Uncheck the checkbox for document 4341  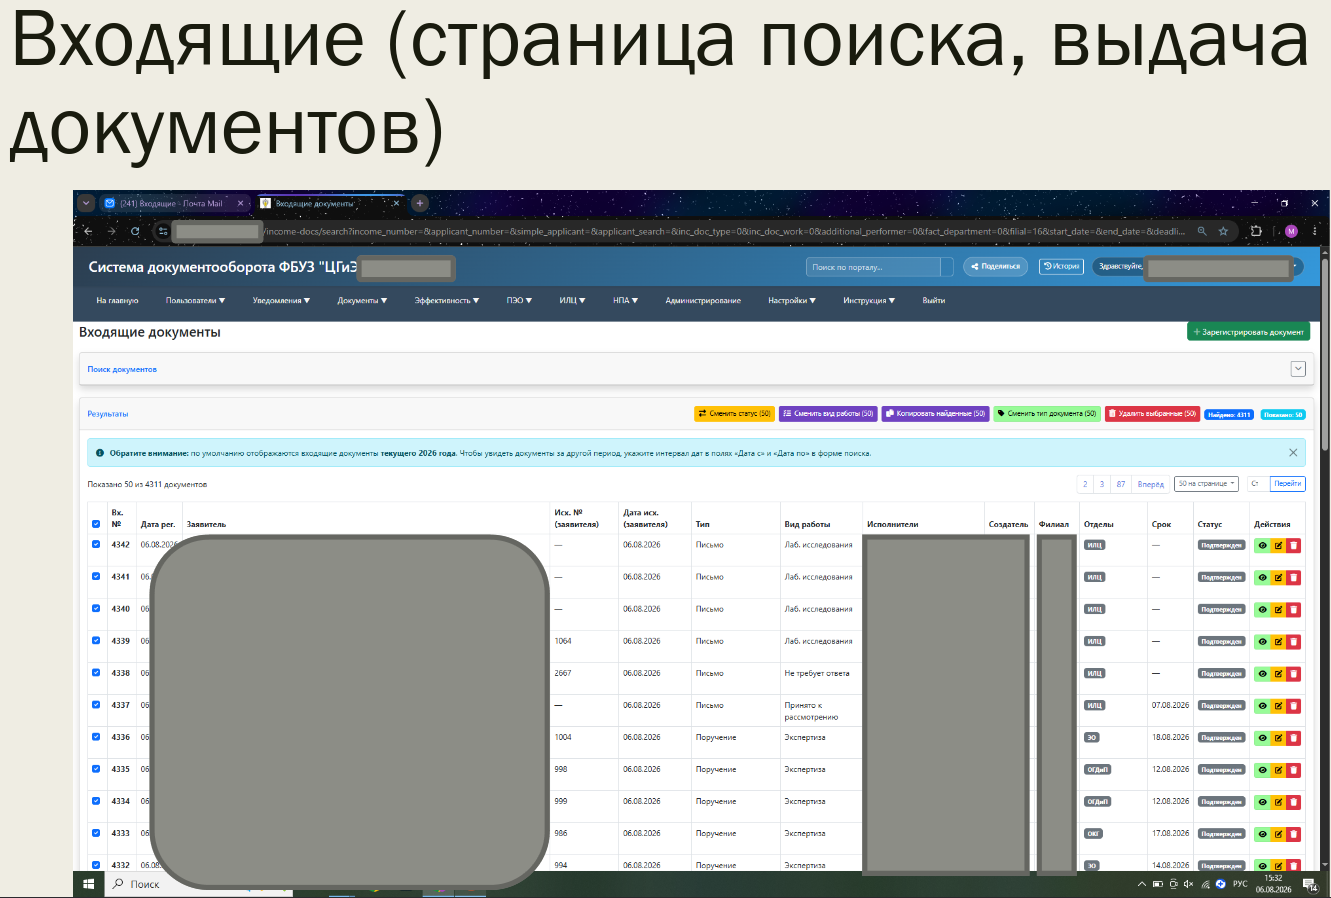(96, 577)
